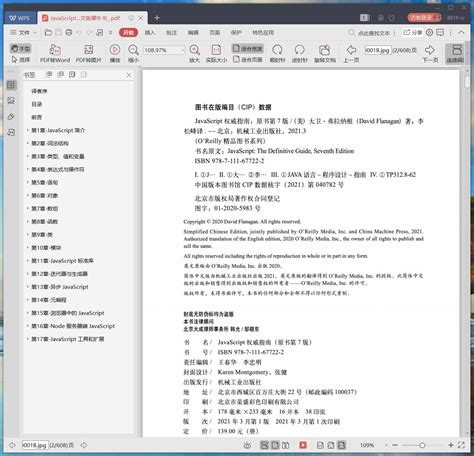Toggle 适合页面 fit page
474x456 pixels.
(x=248, y=60)
